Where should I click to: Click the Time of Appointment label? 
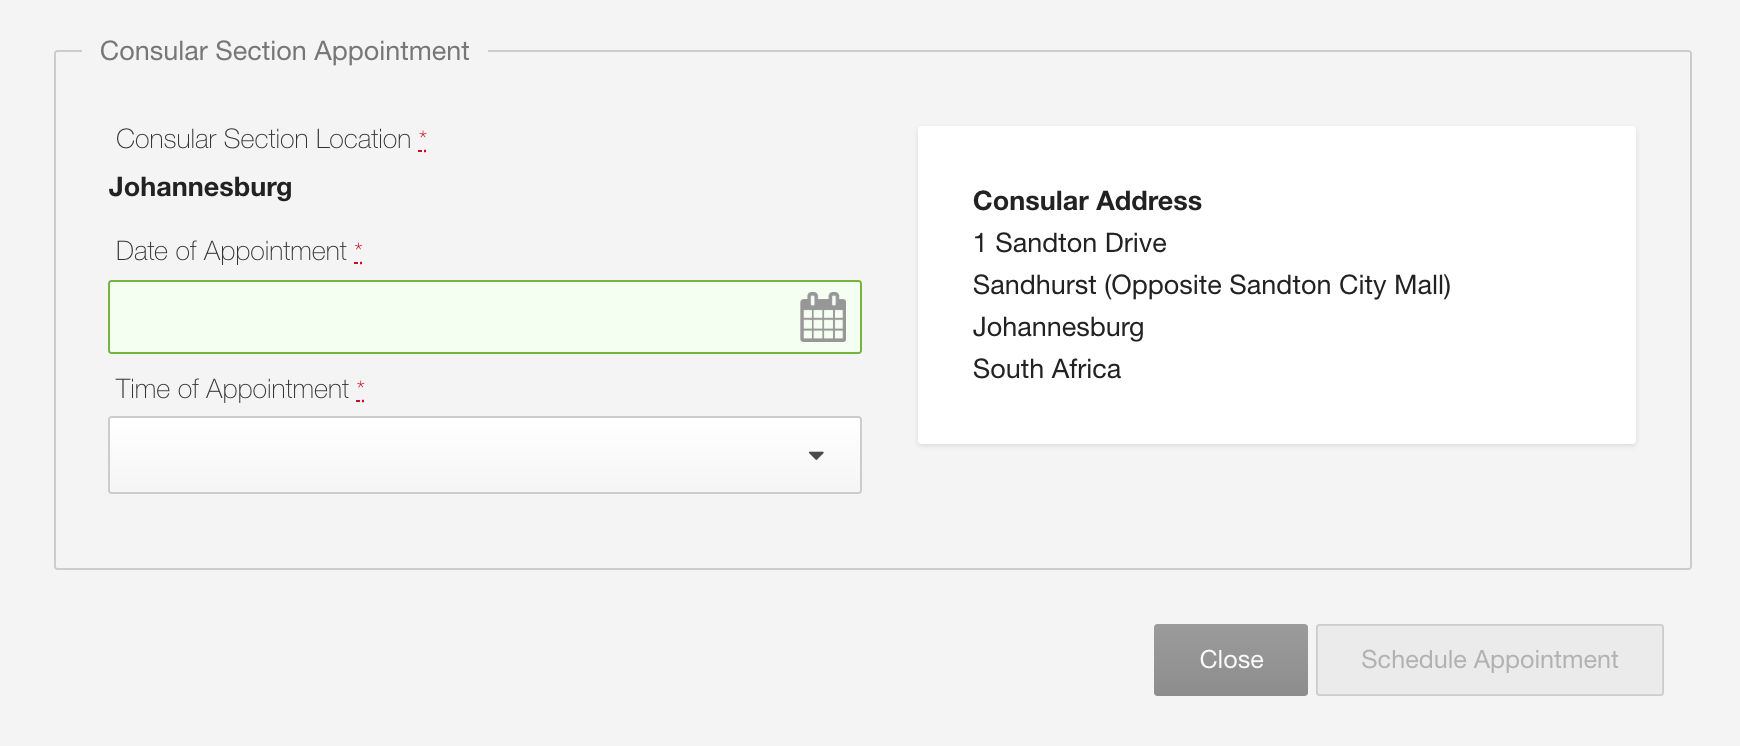232,389
